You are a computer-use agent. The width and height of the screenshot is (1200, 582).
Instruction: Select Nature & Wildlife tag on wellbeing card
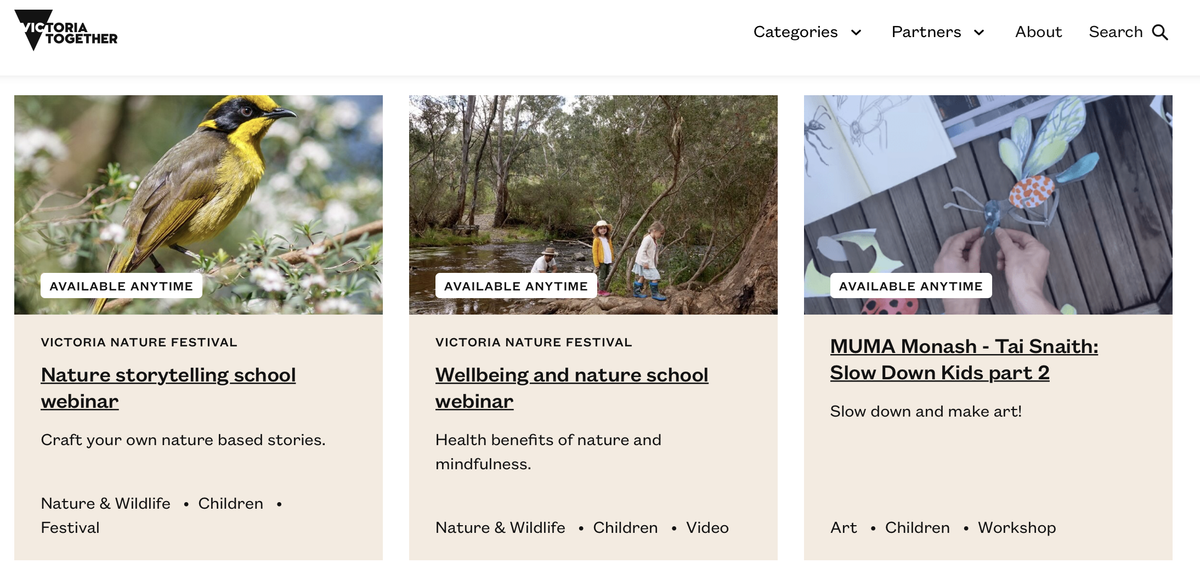500,527
